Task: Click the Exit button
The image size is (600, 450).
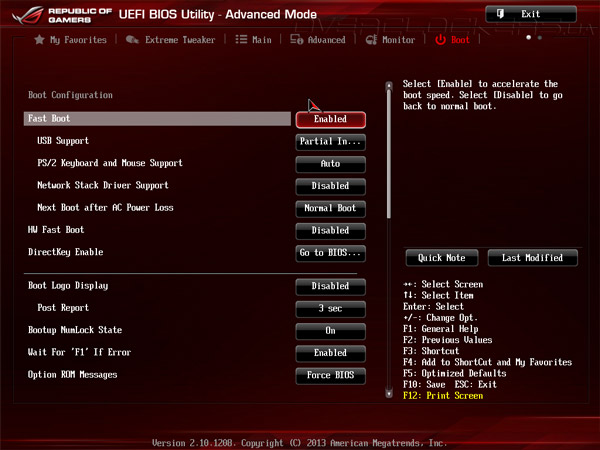Action: pyautogui.click(x=531, y=14)
